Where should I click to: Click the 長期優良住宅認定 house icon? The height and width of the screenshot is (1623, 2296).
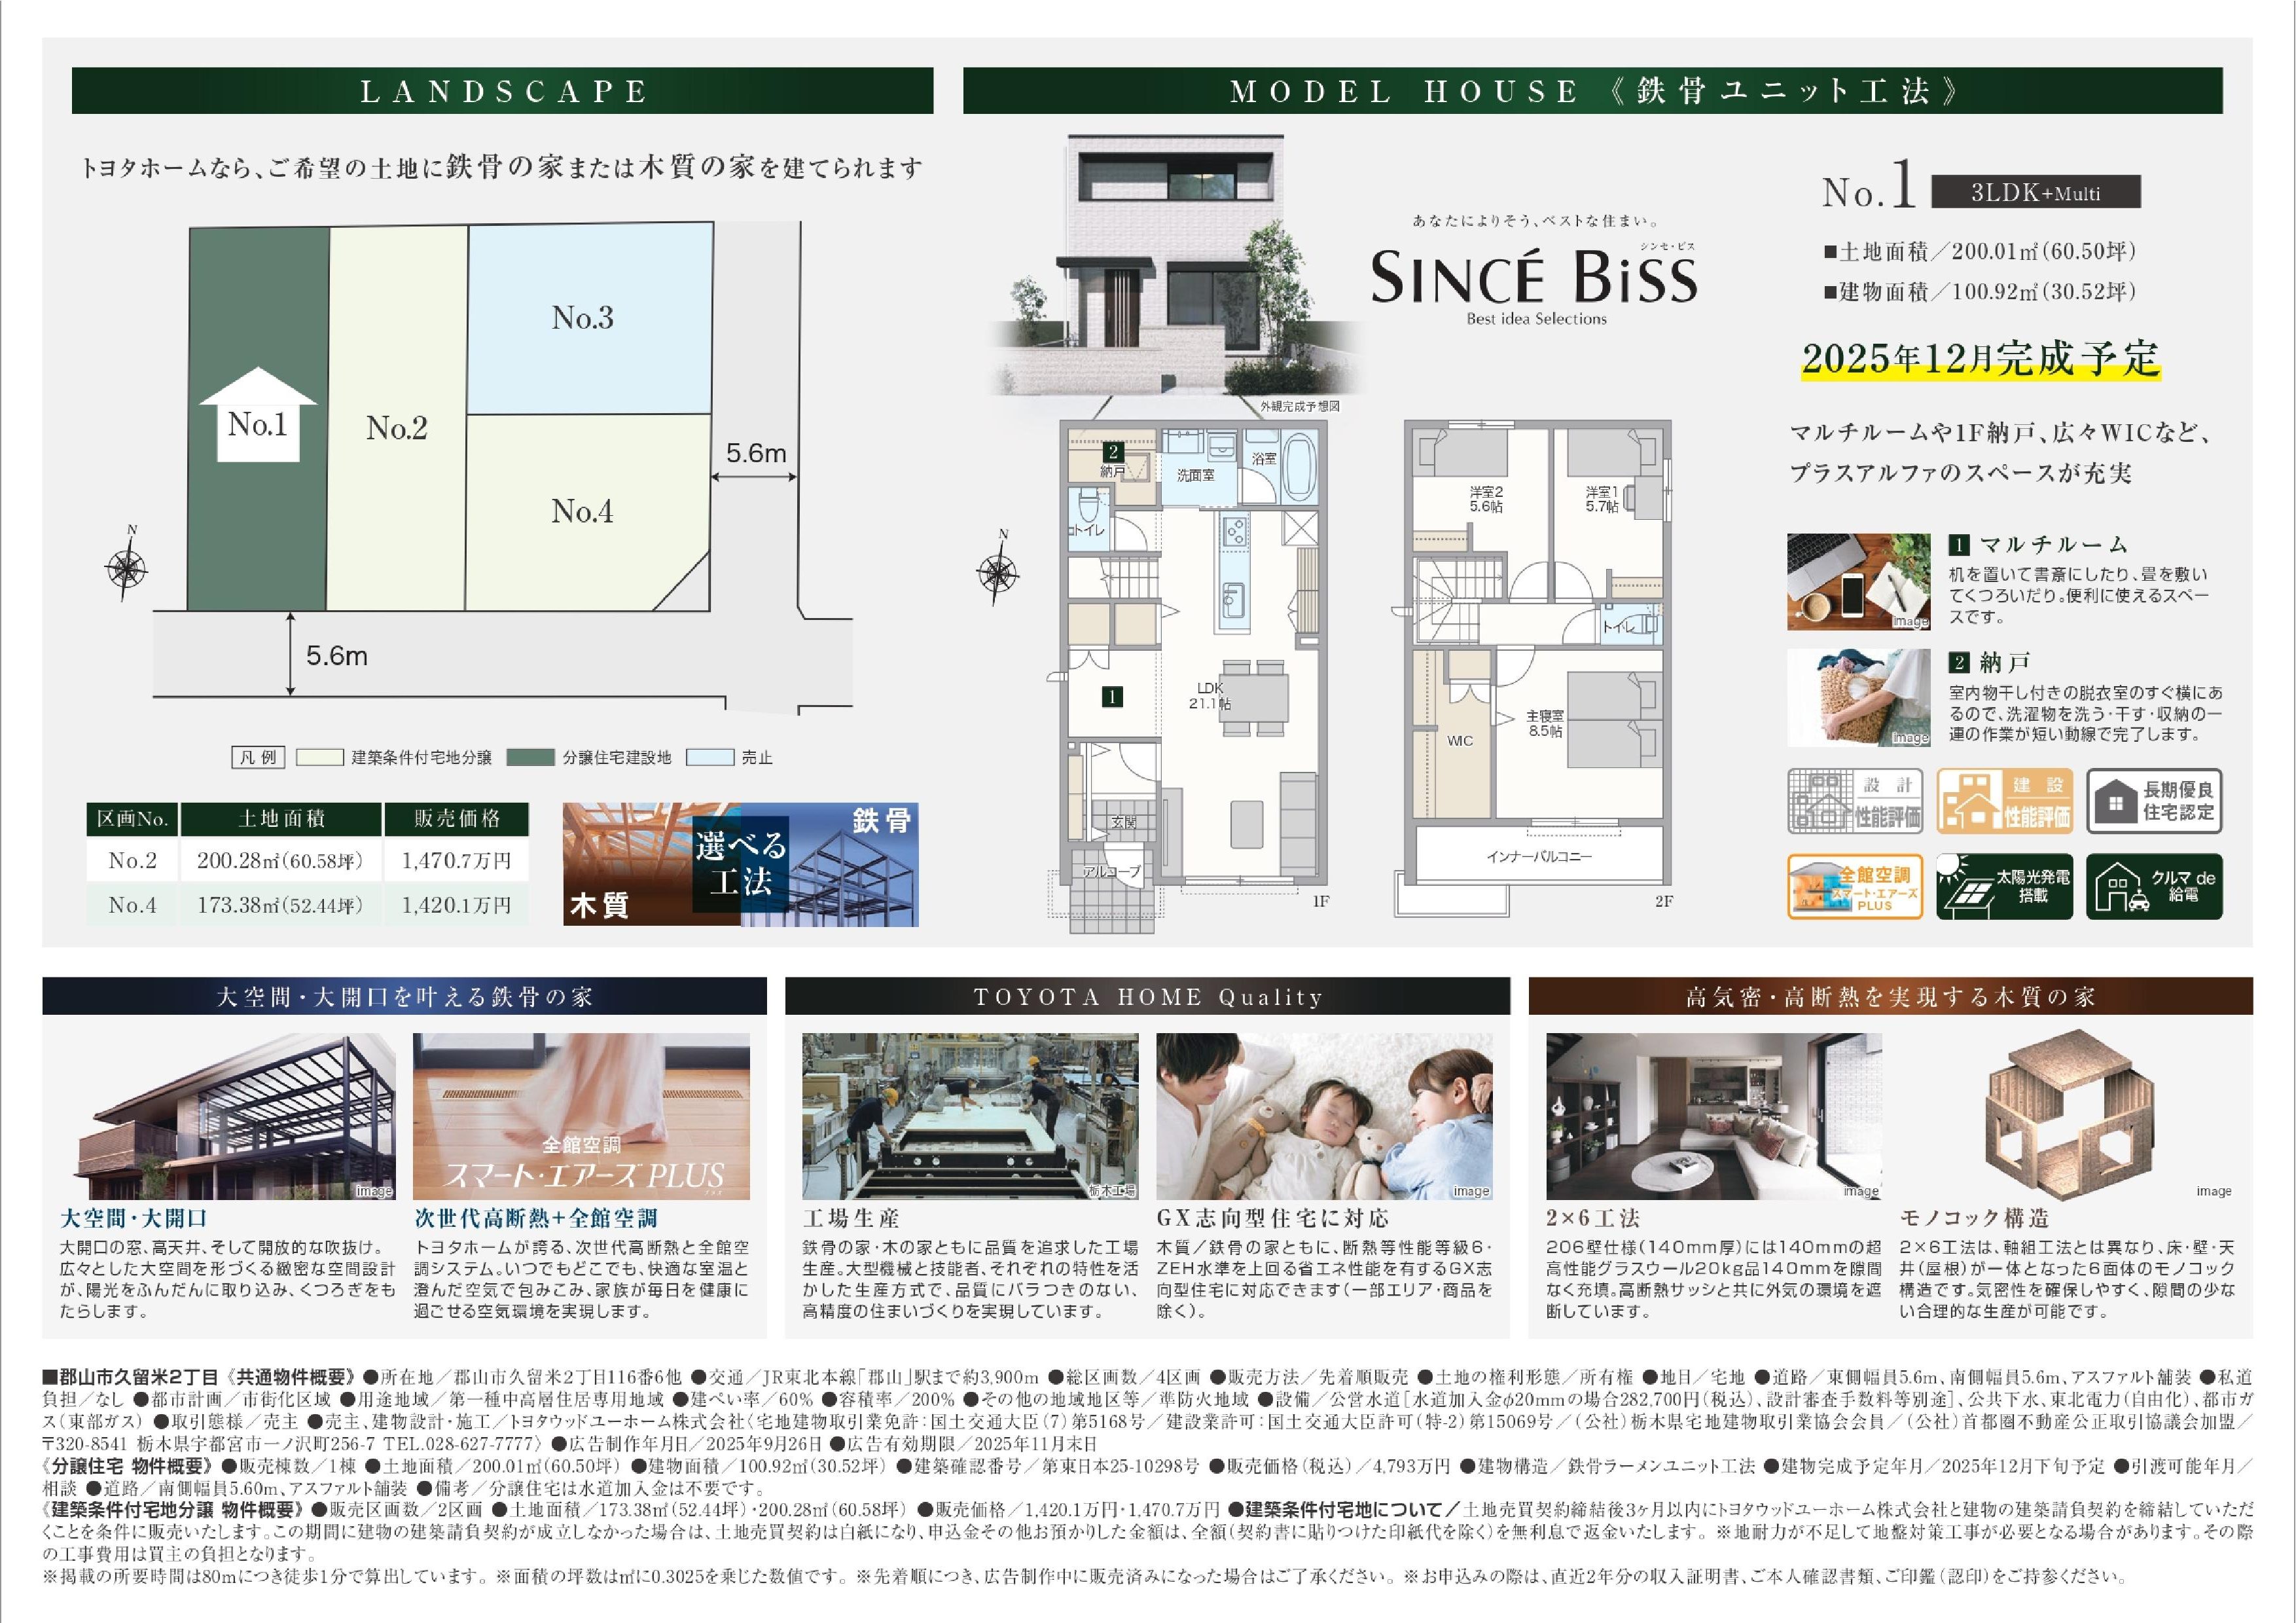click(2154, 800)
